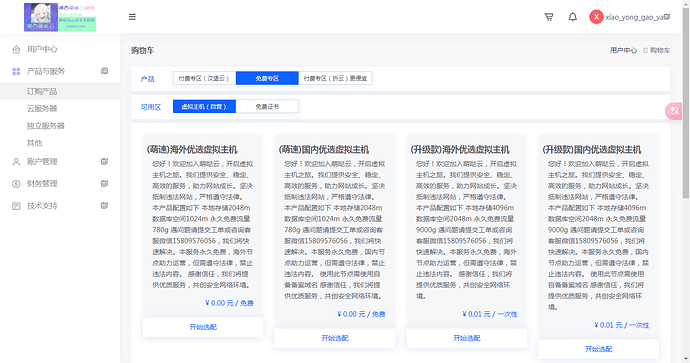This screenshot has width=690, height=363.
Task: Switch to 免费证书 zone tab
Action: click(267, 106)
